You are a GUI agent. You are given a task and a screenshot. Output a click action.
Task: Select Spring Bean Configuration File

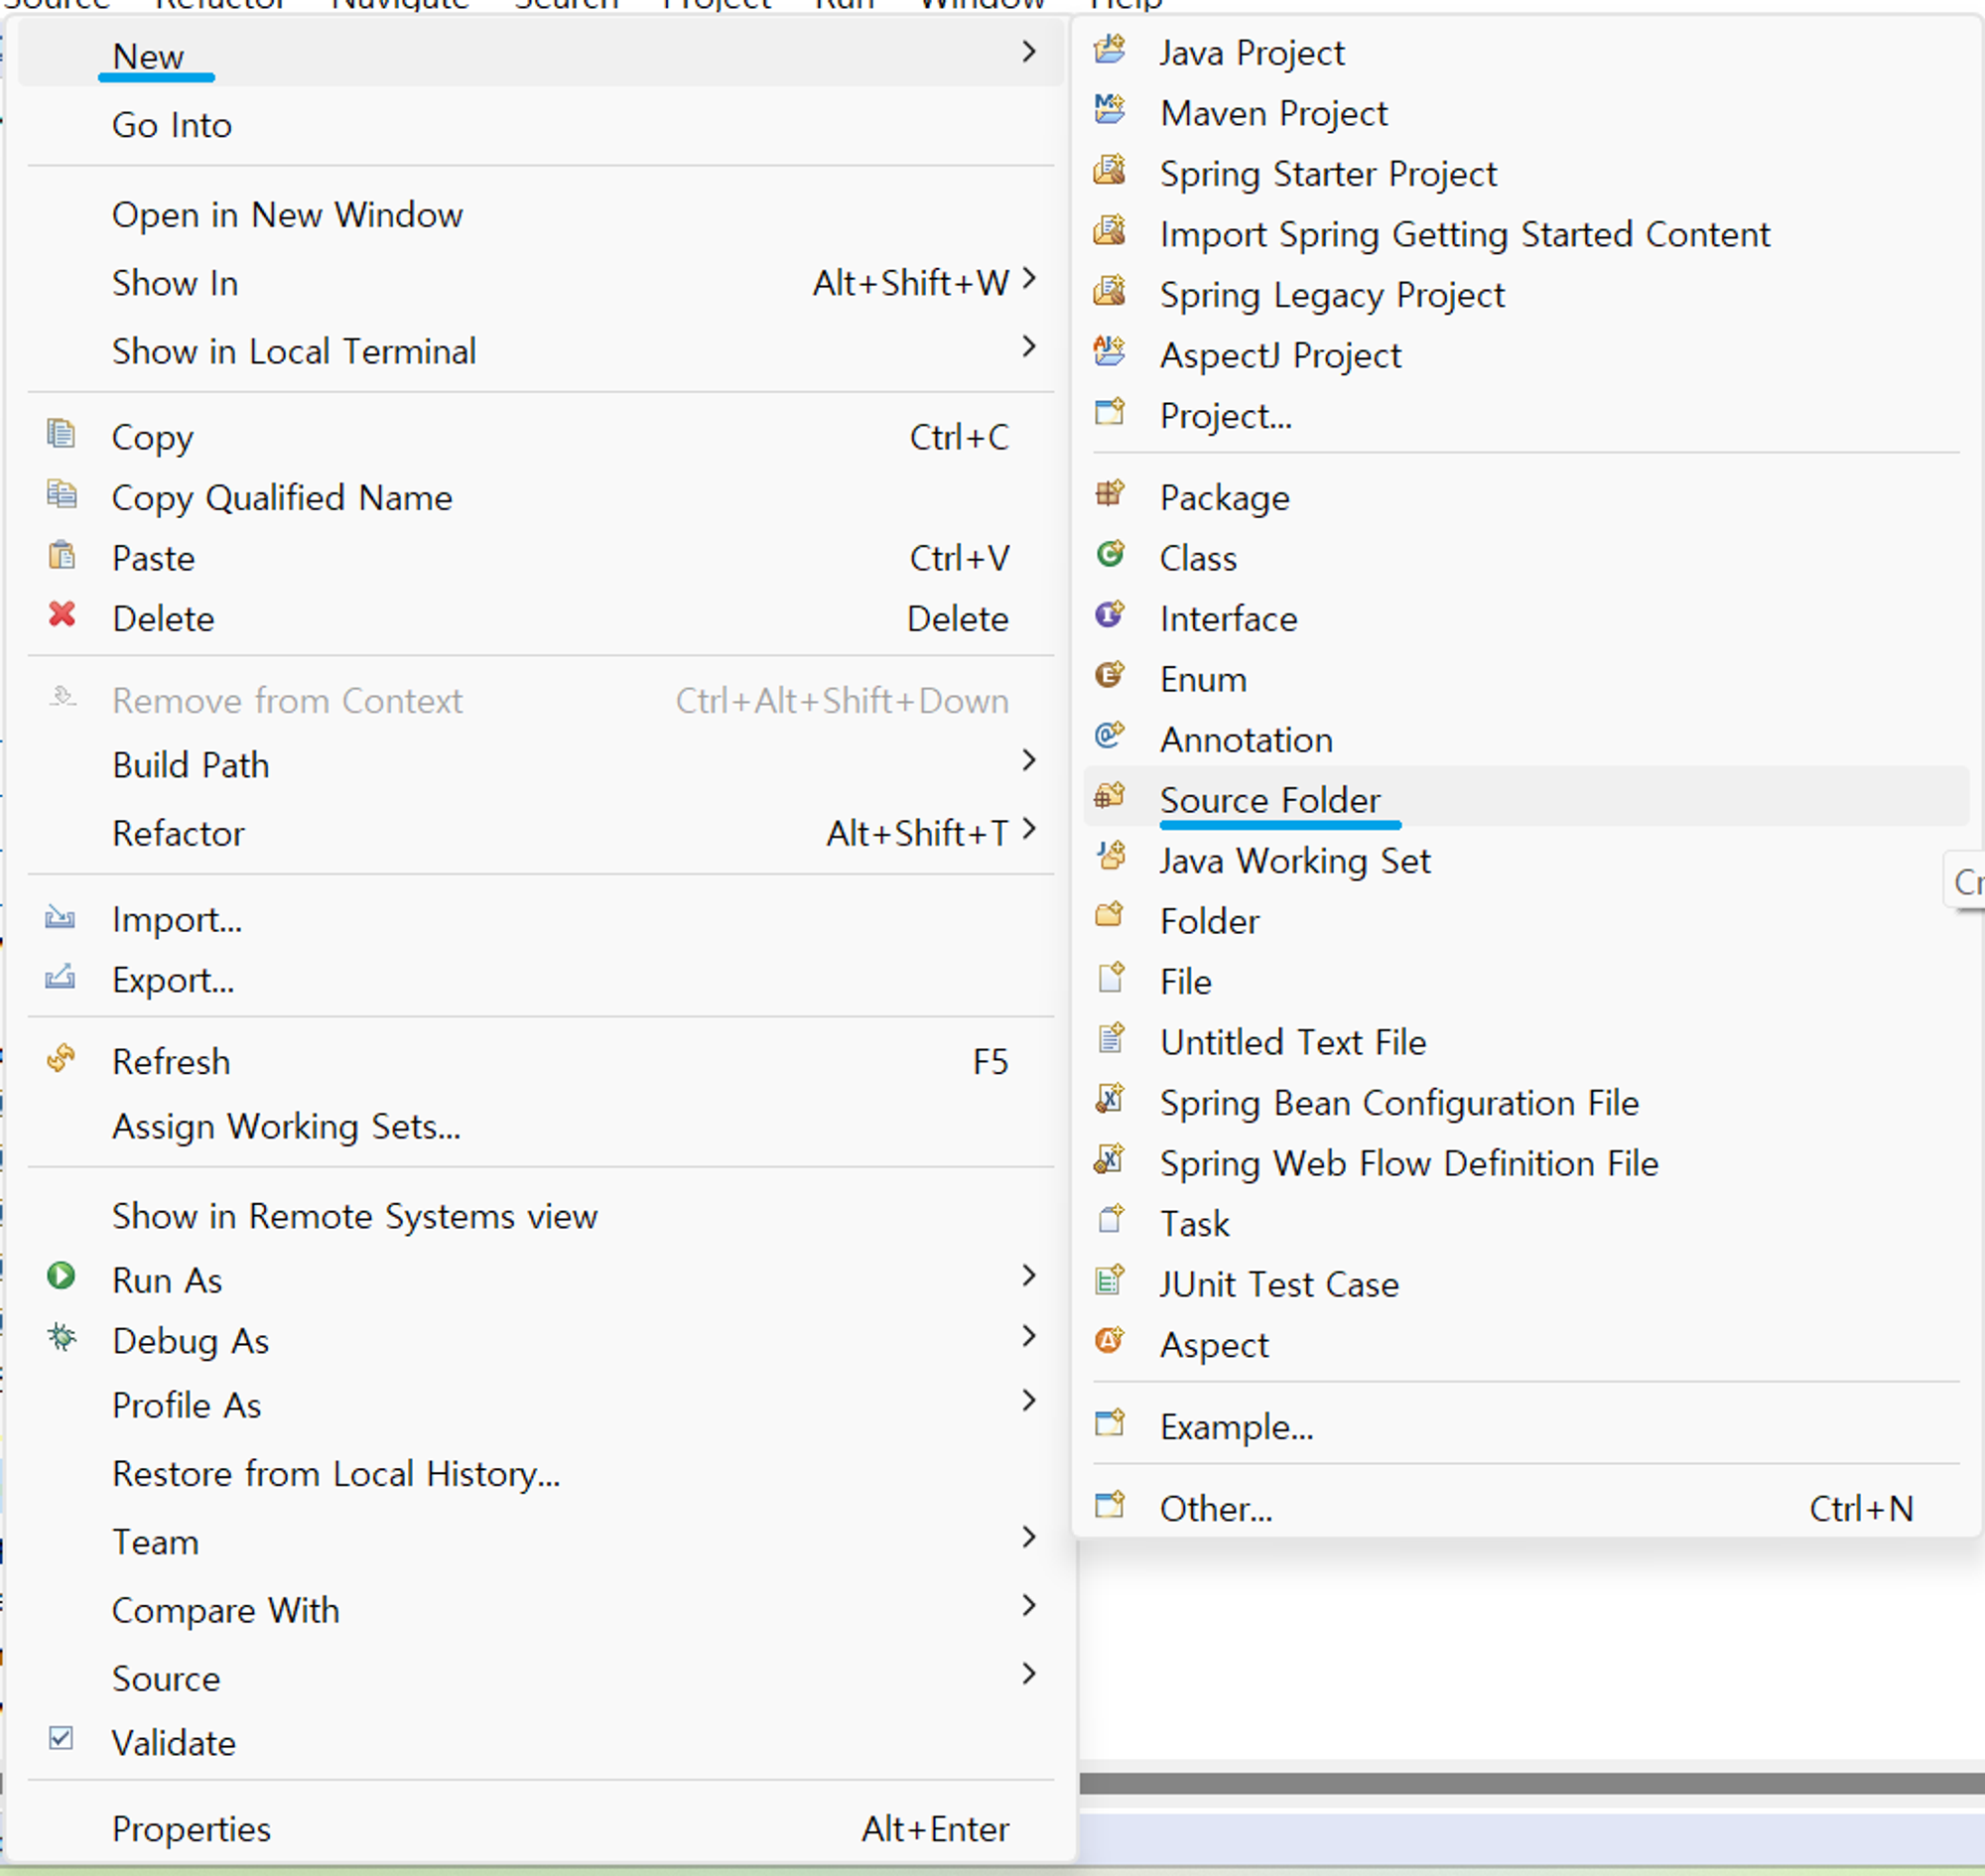click(1398, 1104)
